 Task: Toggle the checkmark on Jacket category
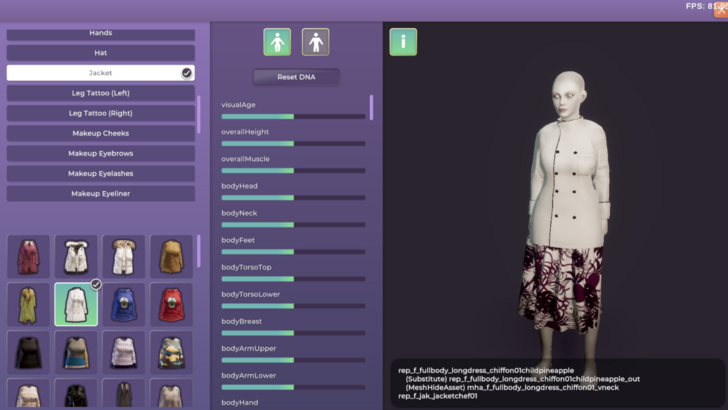point(186,73)
